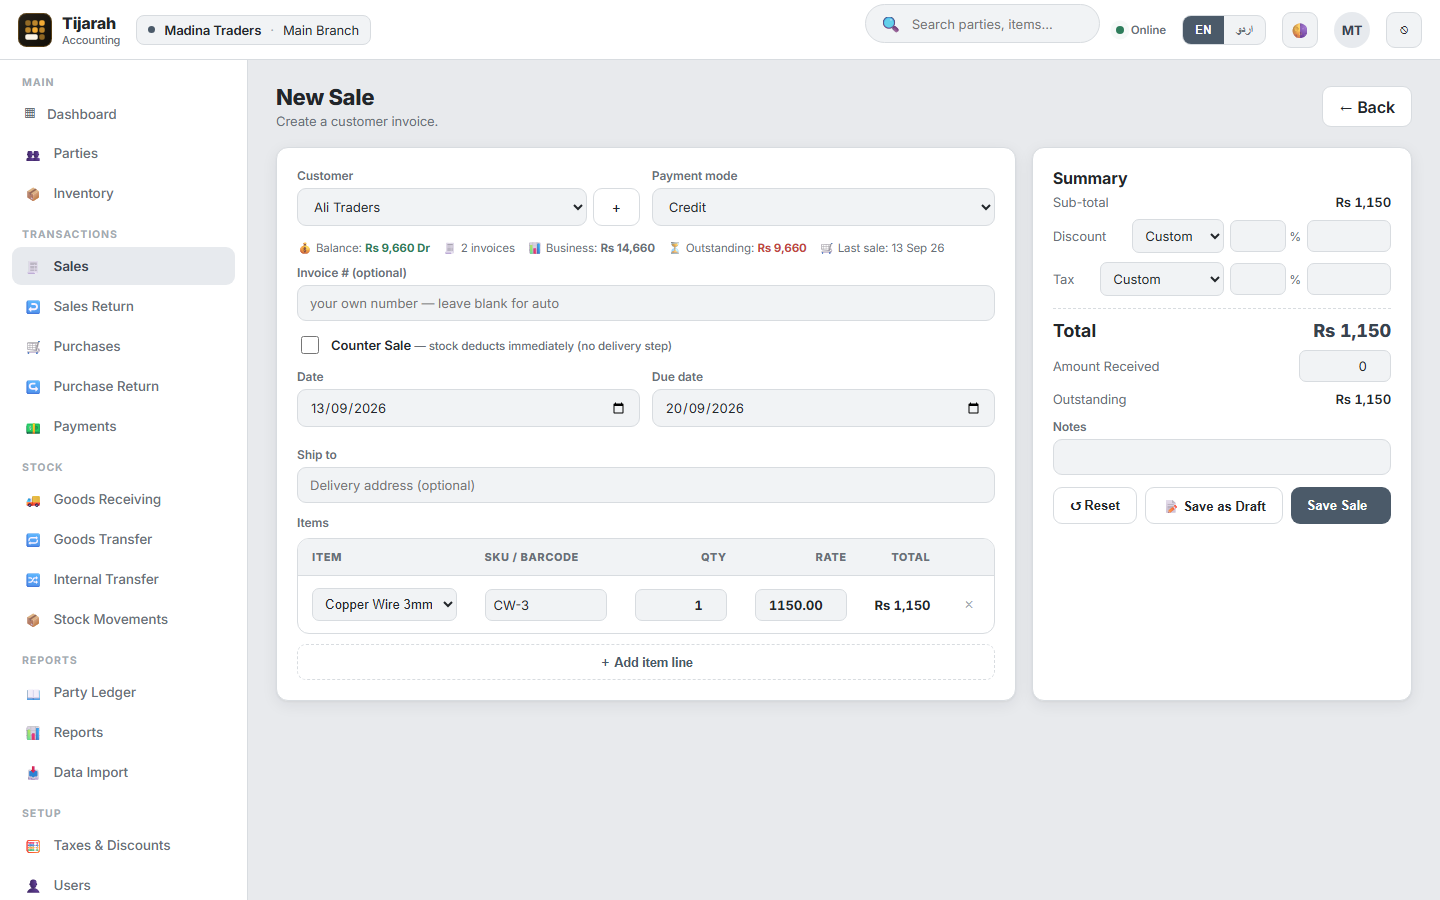Click the Purchase Return icon
1440x900 pixels.
33,387
